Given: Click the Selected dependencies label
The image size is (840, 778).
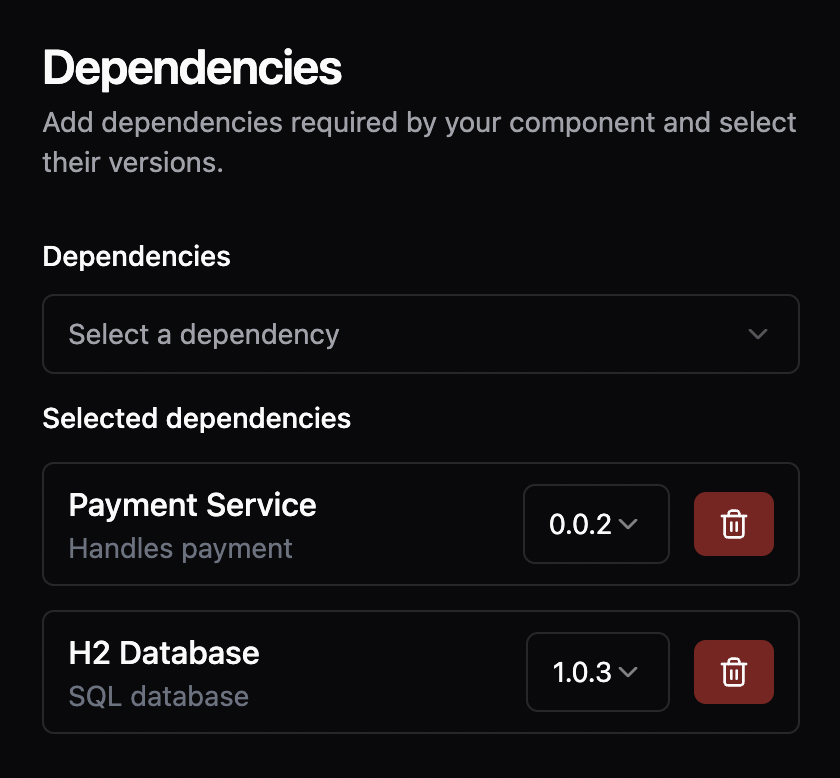Looking at the screenshot, I should (x=197, y=418).
